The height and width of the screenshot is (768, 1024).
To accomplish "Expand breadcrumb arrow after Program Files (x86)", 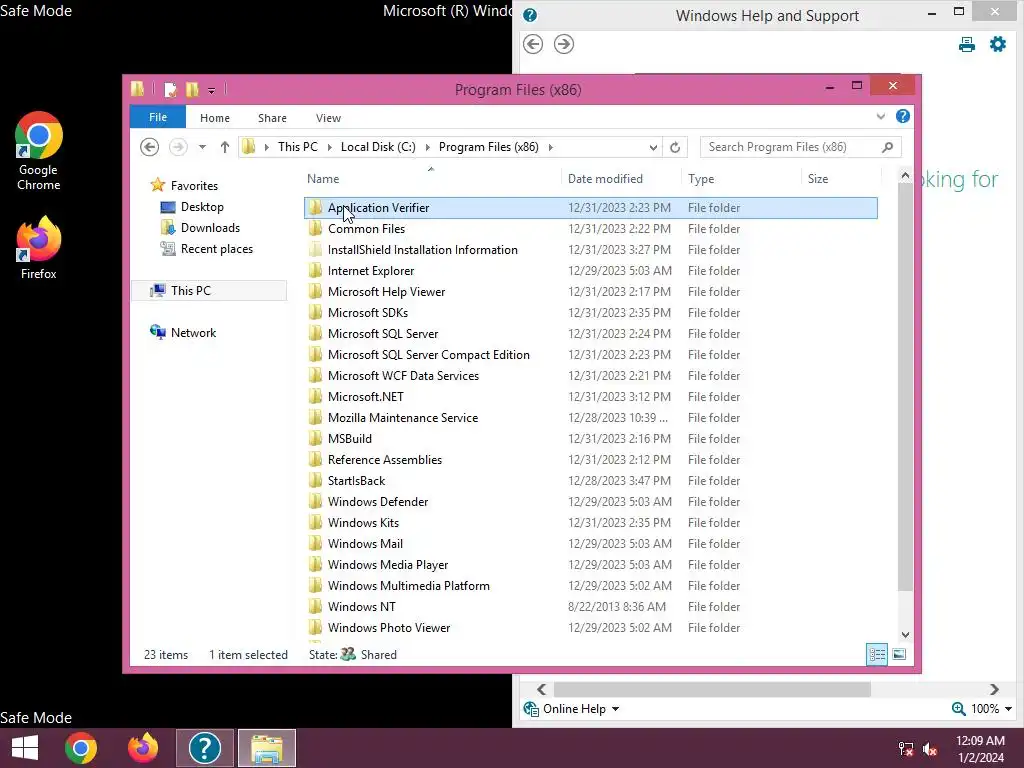I will [551, 148].
